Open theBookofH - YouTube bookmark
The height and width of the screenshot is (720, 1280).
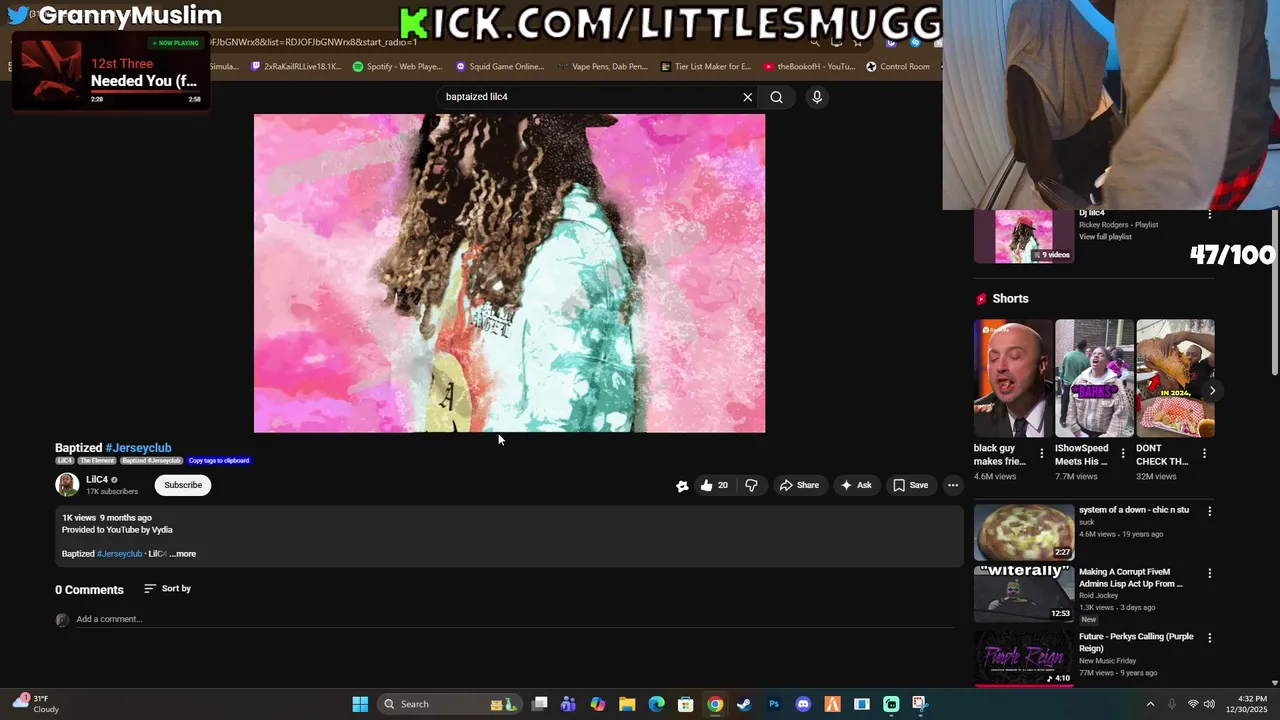pyautogui.click(x=809, y=67)
